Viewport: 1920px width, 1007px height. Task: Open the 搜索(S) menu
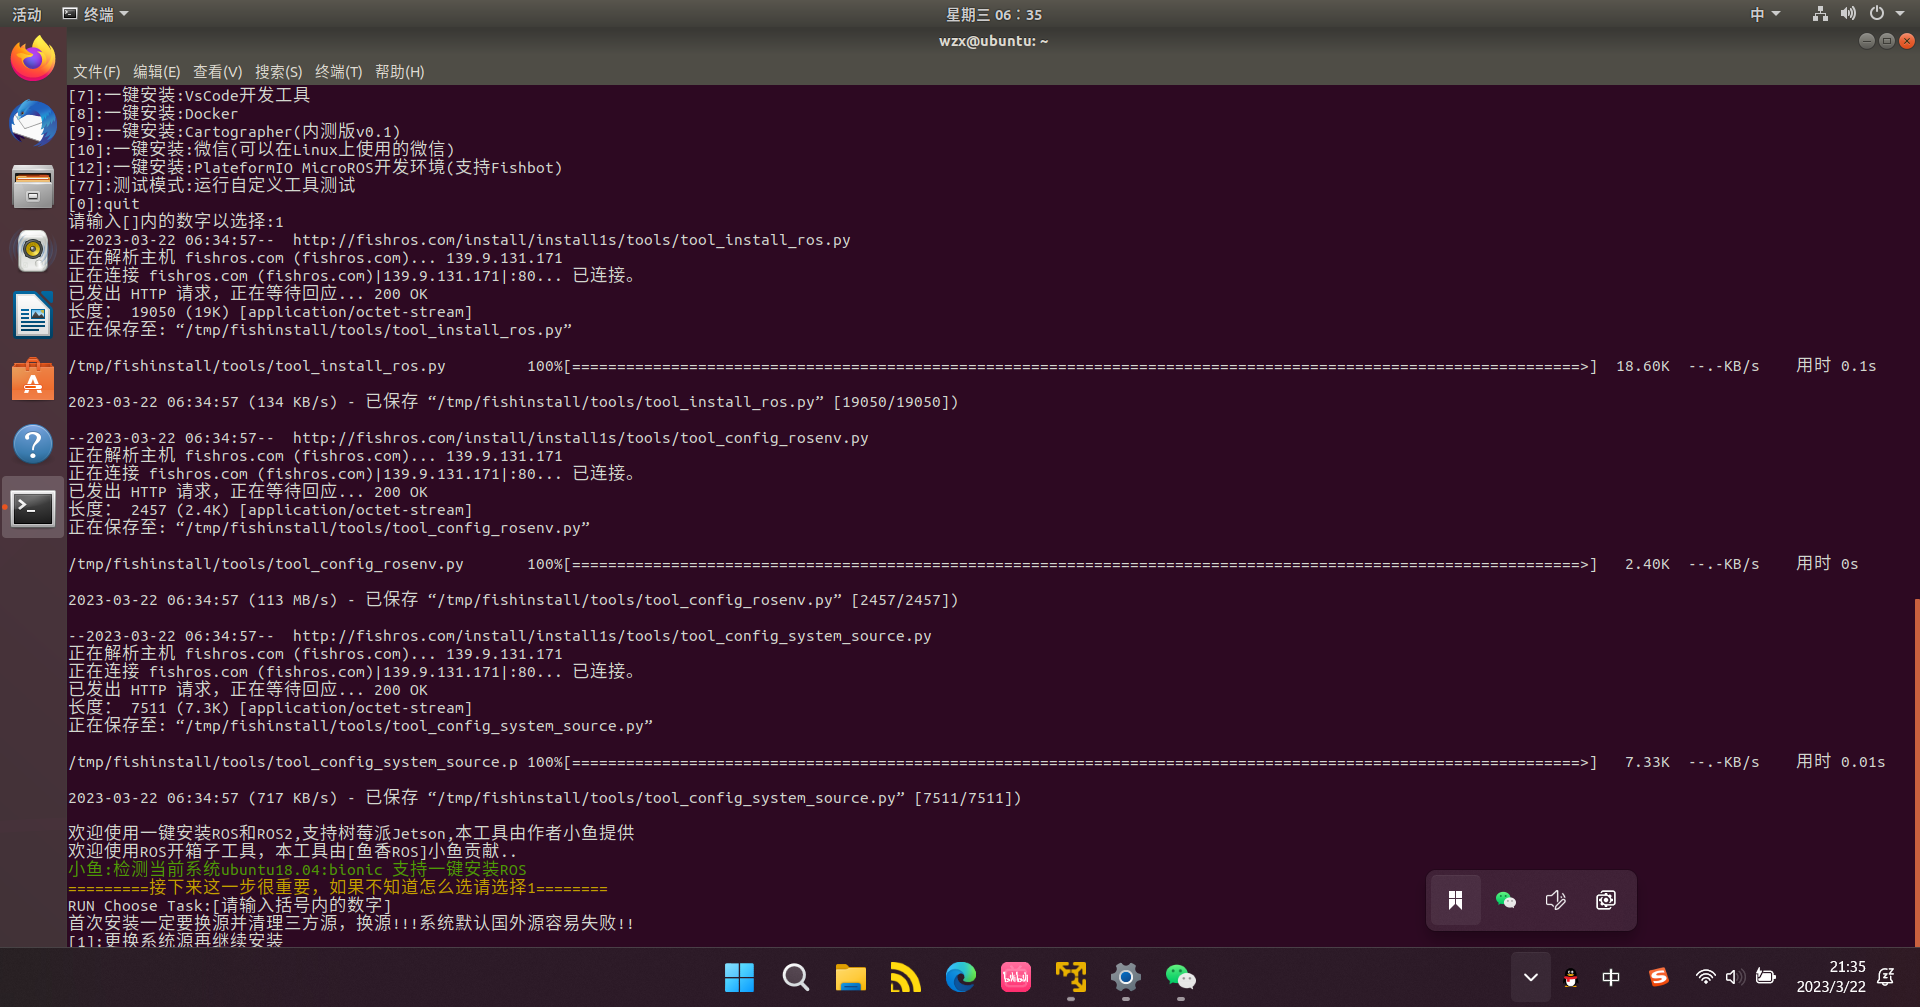click(x=278, y=72)
